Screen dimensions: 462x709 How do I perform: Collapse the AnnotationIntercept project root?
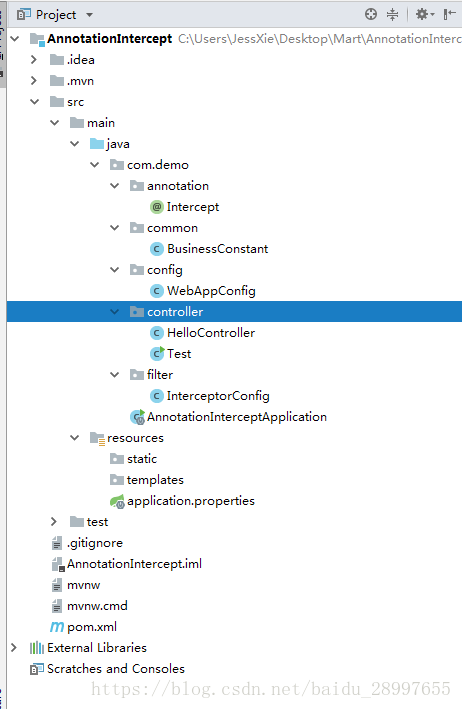click(15, 39)
